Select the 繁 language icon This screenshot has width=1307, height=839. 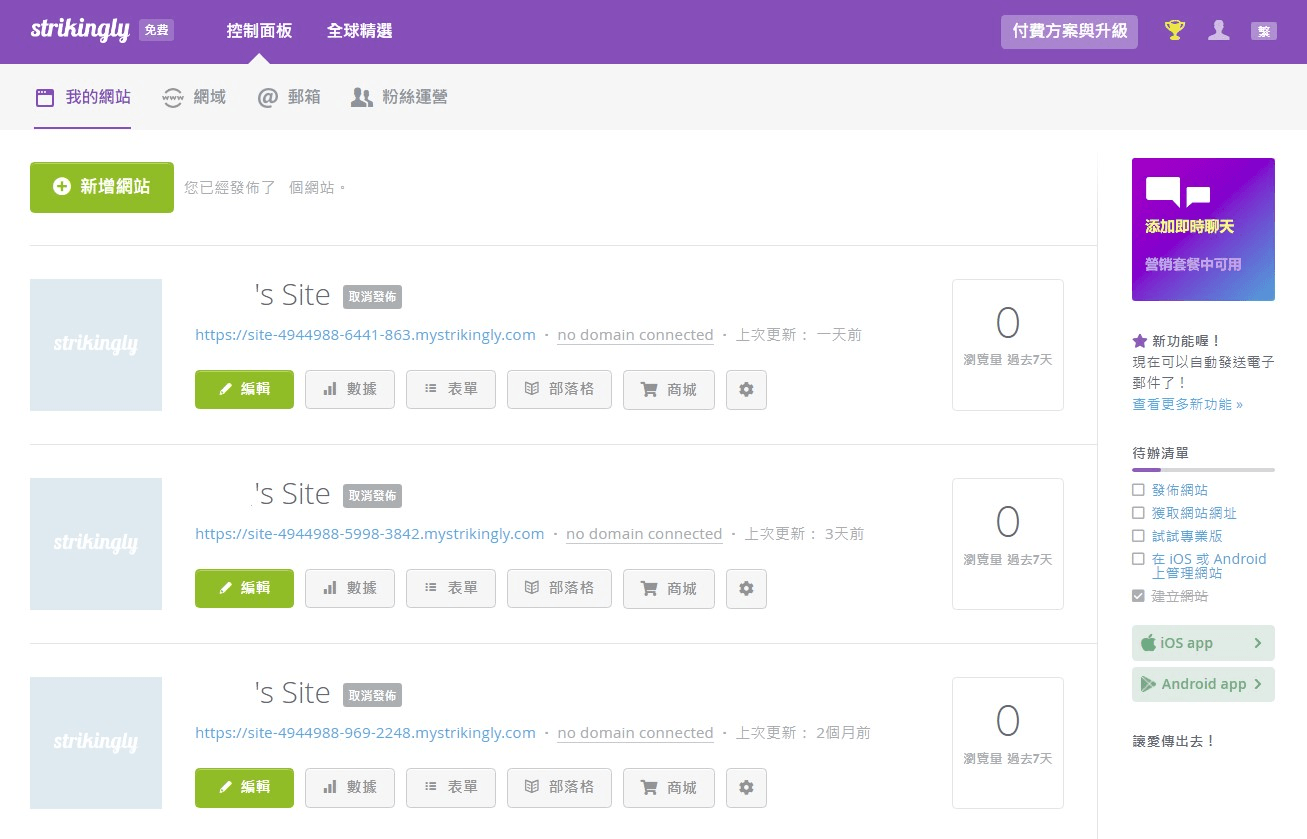point(1264,31)
